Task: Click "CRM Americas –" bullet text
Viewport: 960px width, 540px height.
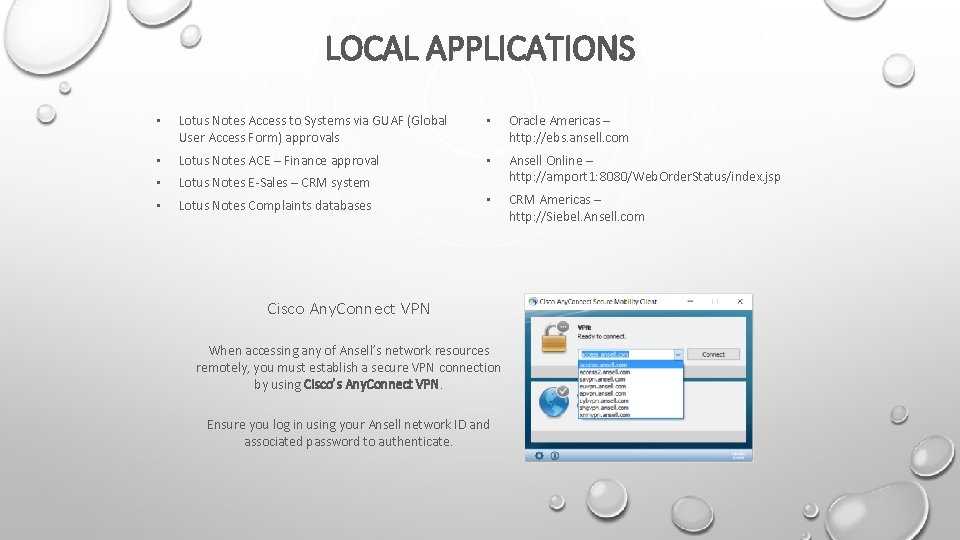Action: pos(555,200)
